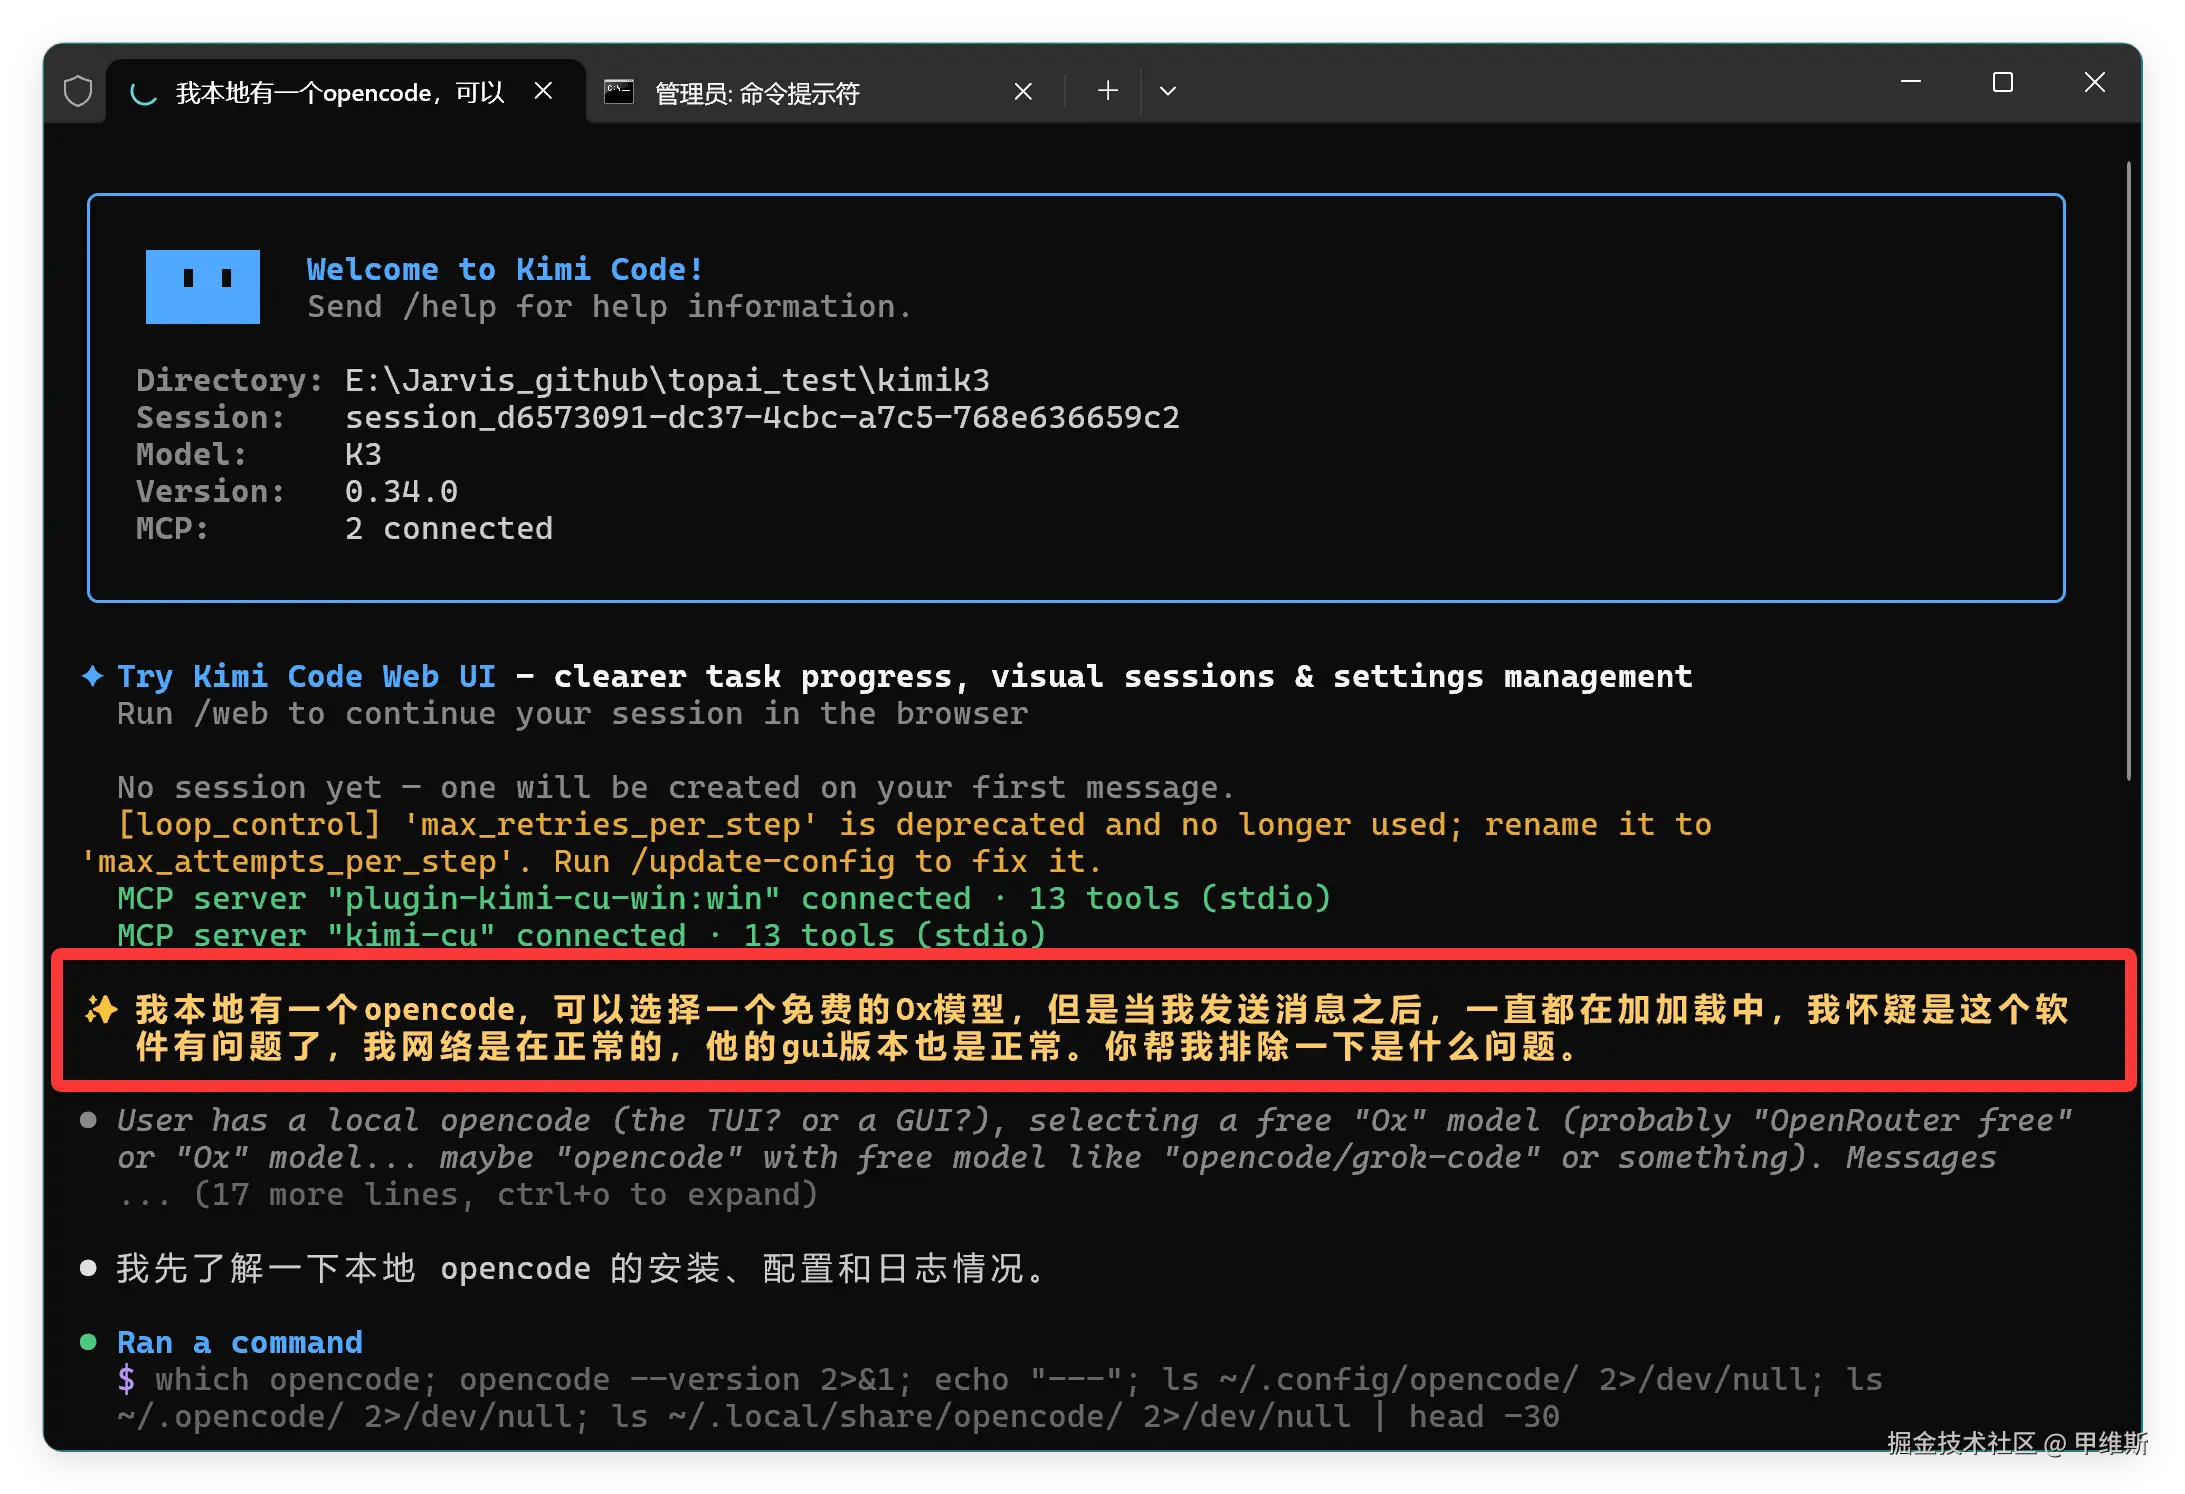Click the green bullet before Ran a command
Screen dimensions: 2185x1494
(88, 1342)
